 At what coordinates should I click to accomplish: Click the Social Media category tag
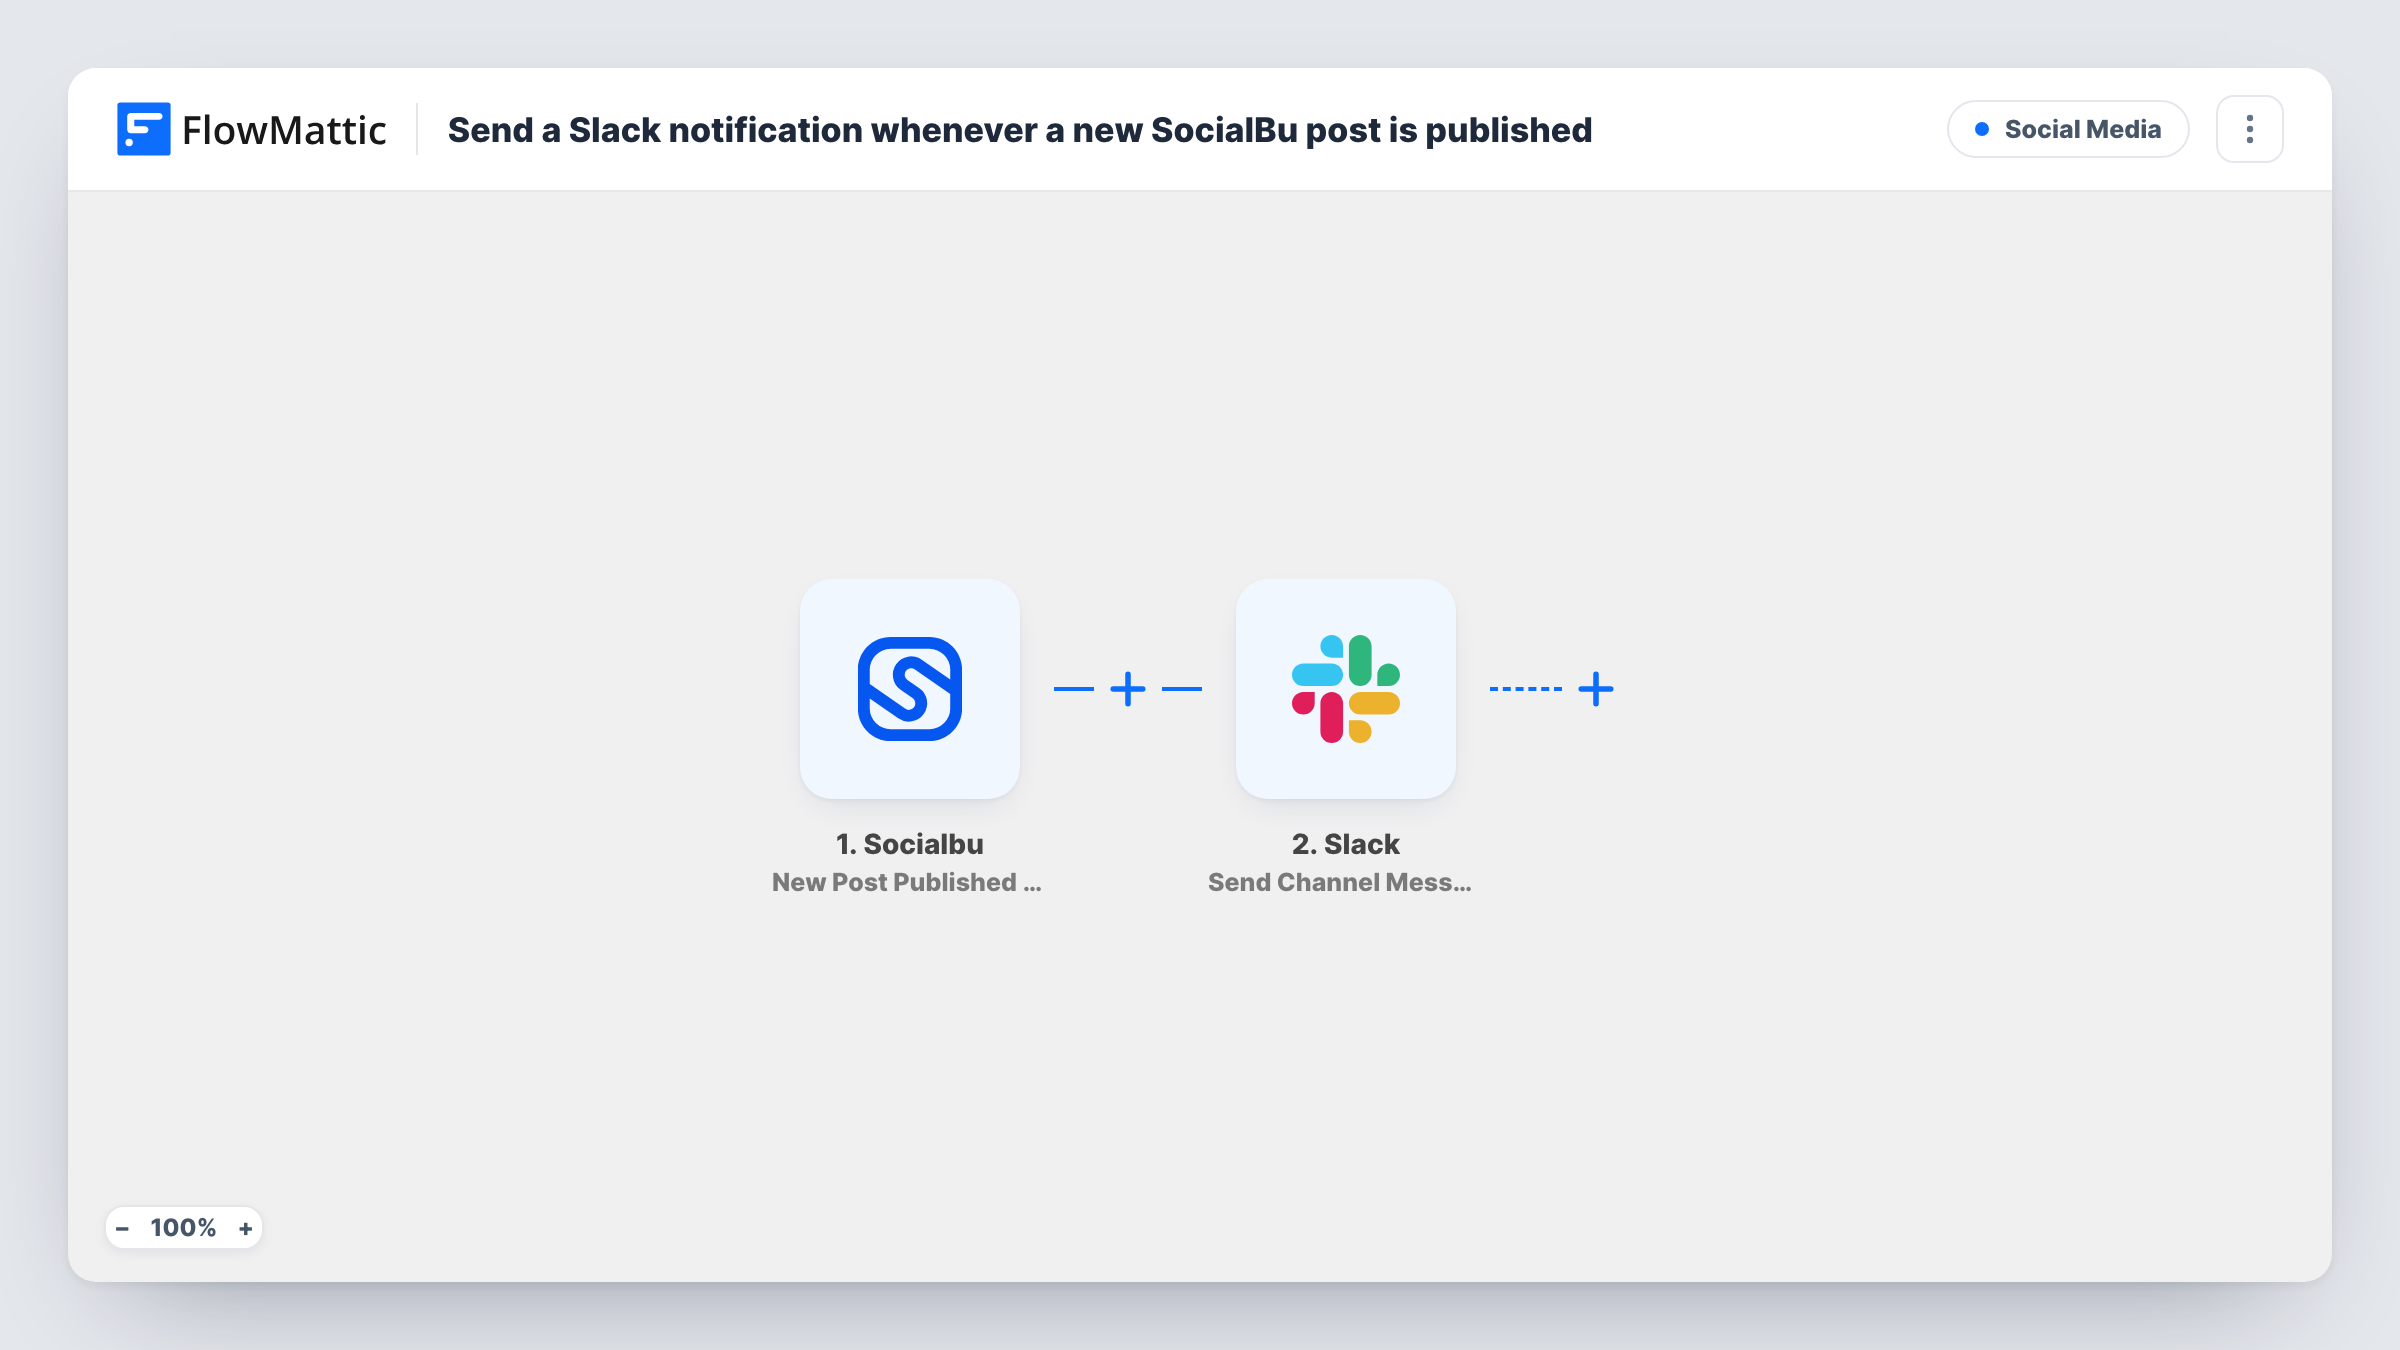click(x=2068, y=129)
